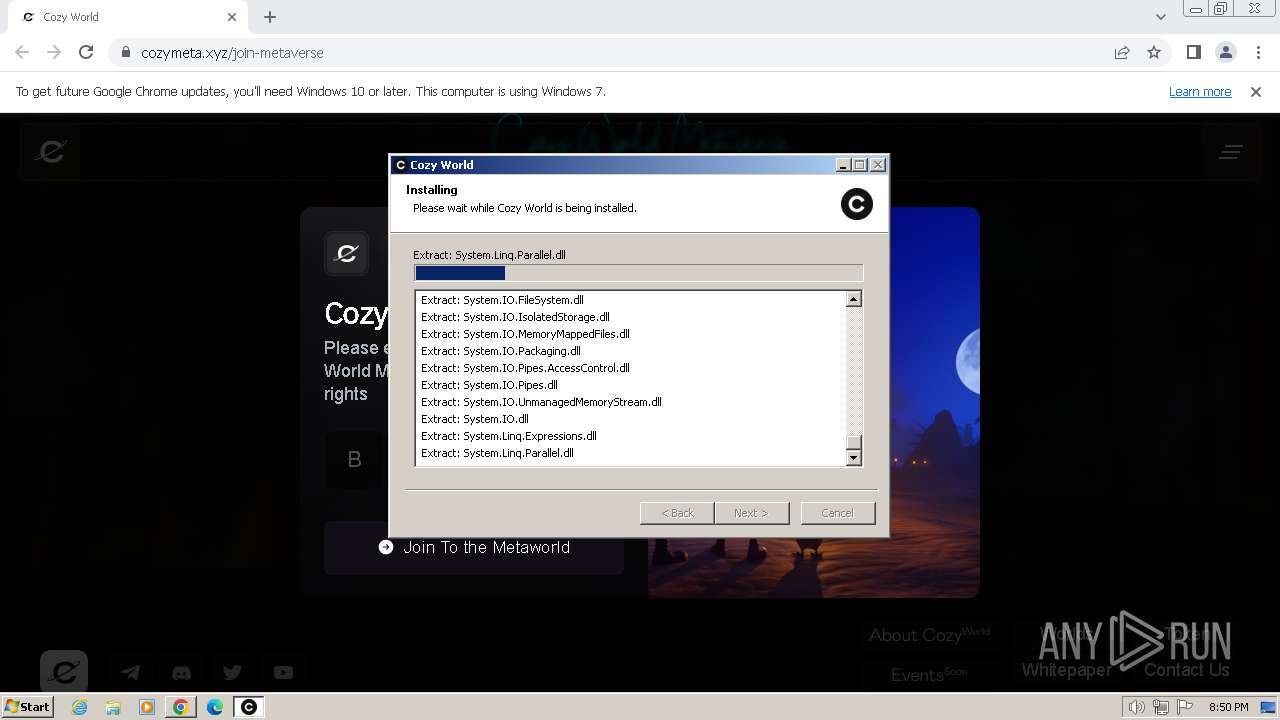Click the browser back arrow
This screenshot has width=1280, height=720.
[22, 52]
